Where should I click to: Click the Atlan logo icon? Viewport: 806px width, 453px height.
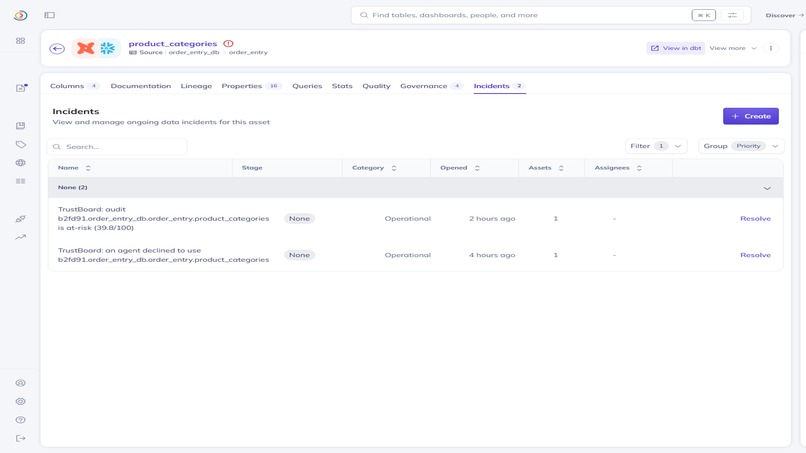pos(21,15)
